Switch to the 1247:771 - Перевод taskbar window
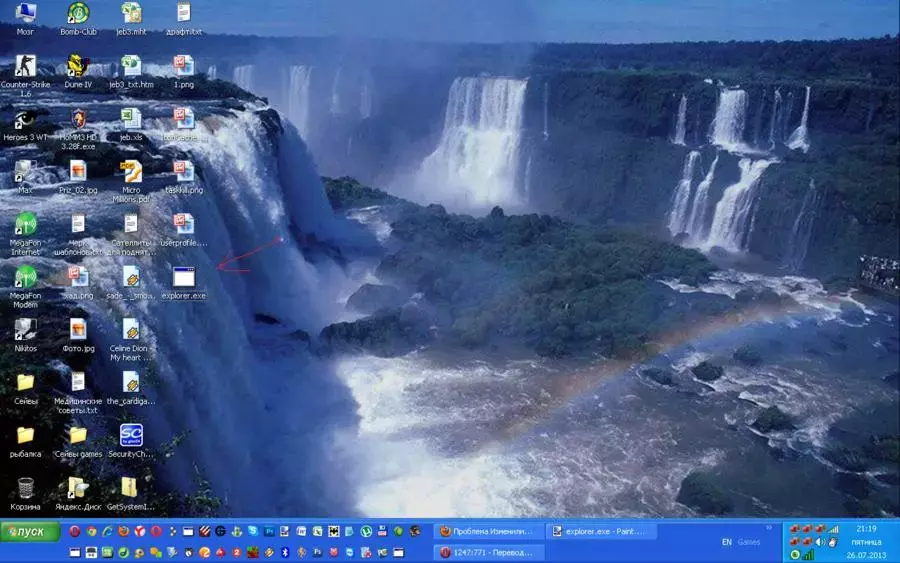The image size is (900, 563). tap(488, 553)
